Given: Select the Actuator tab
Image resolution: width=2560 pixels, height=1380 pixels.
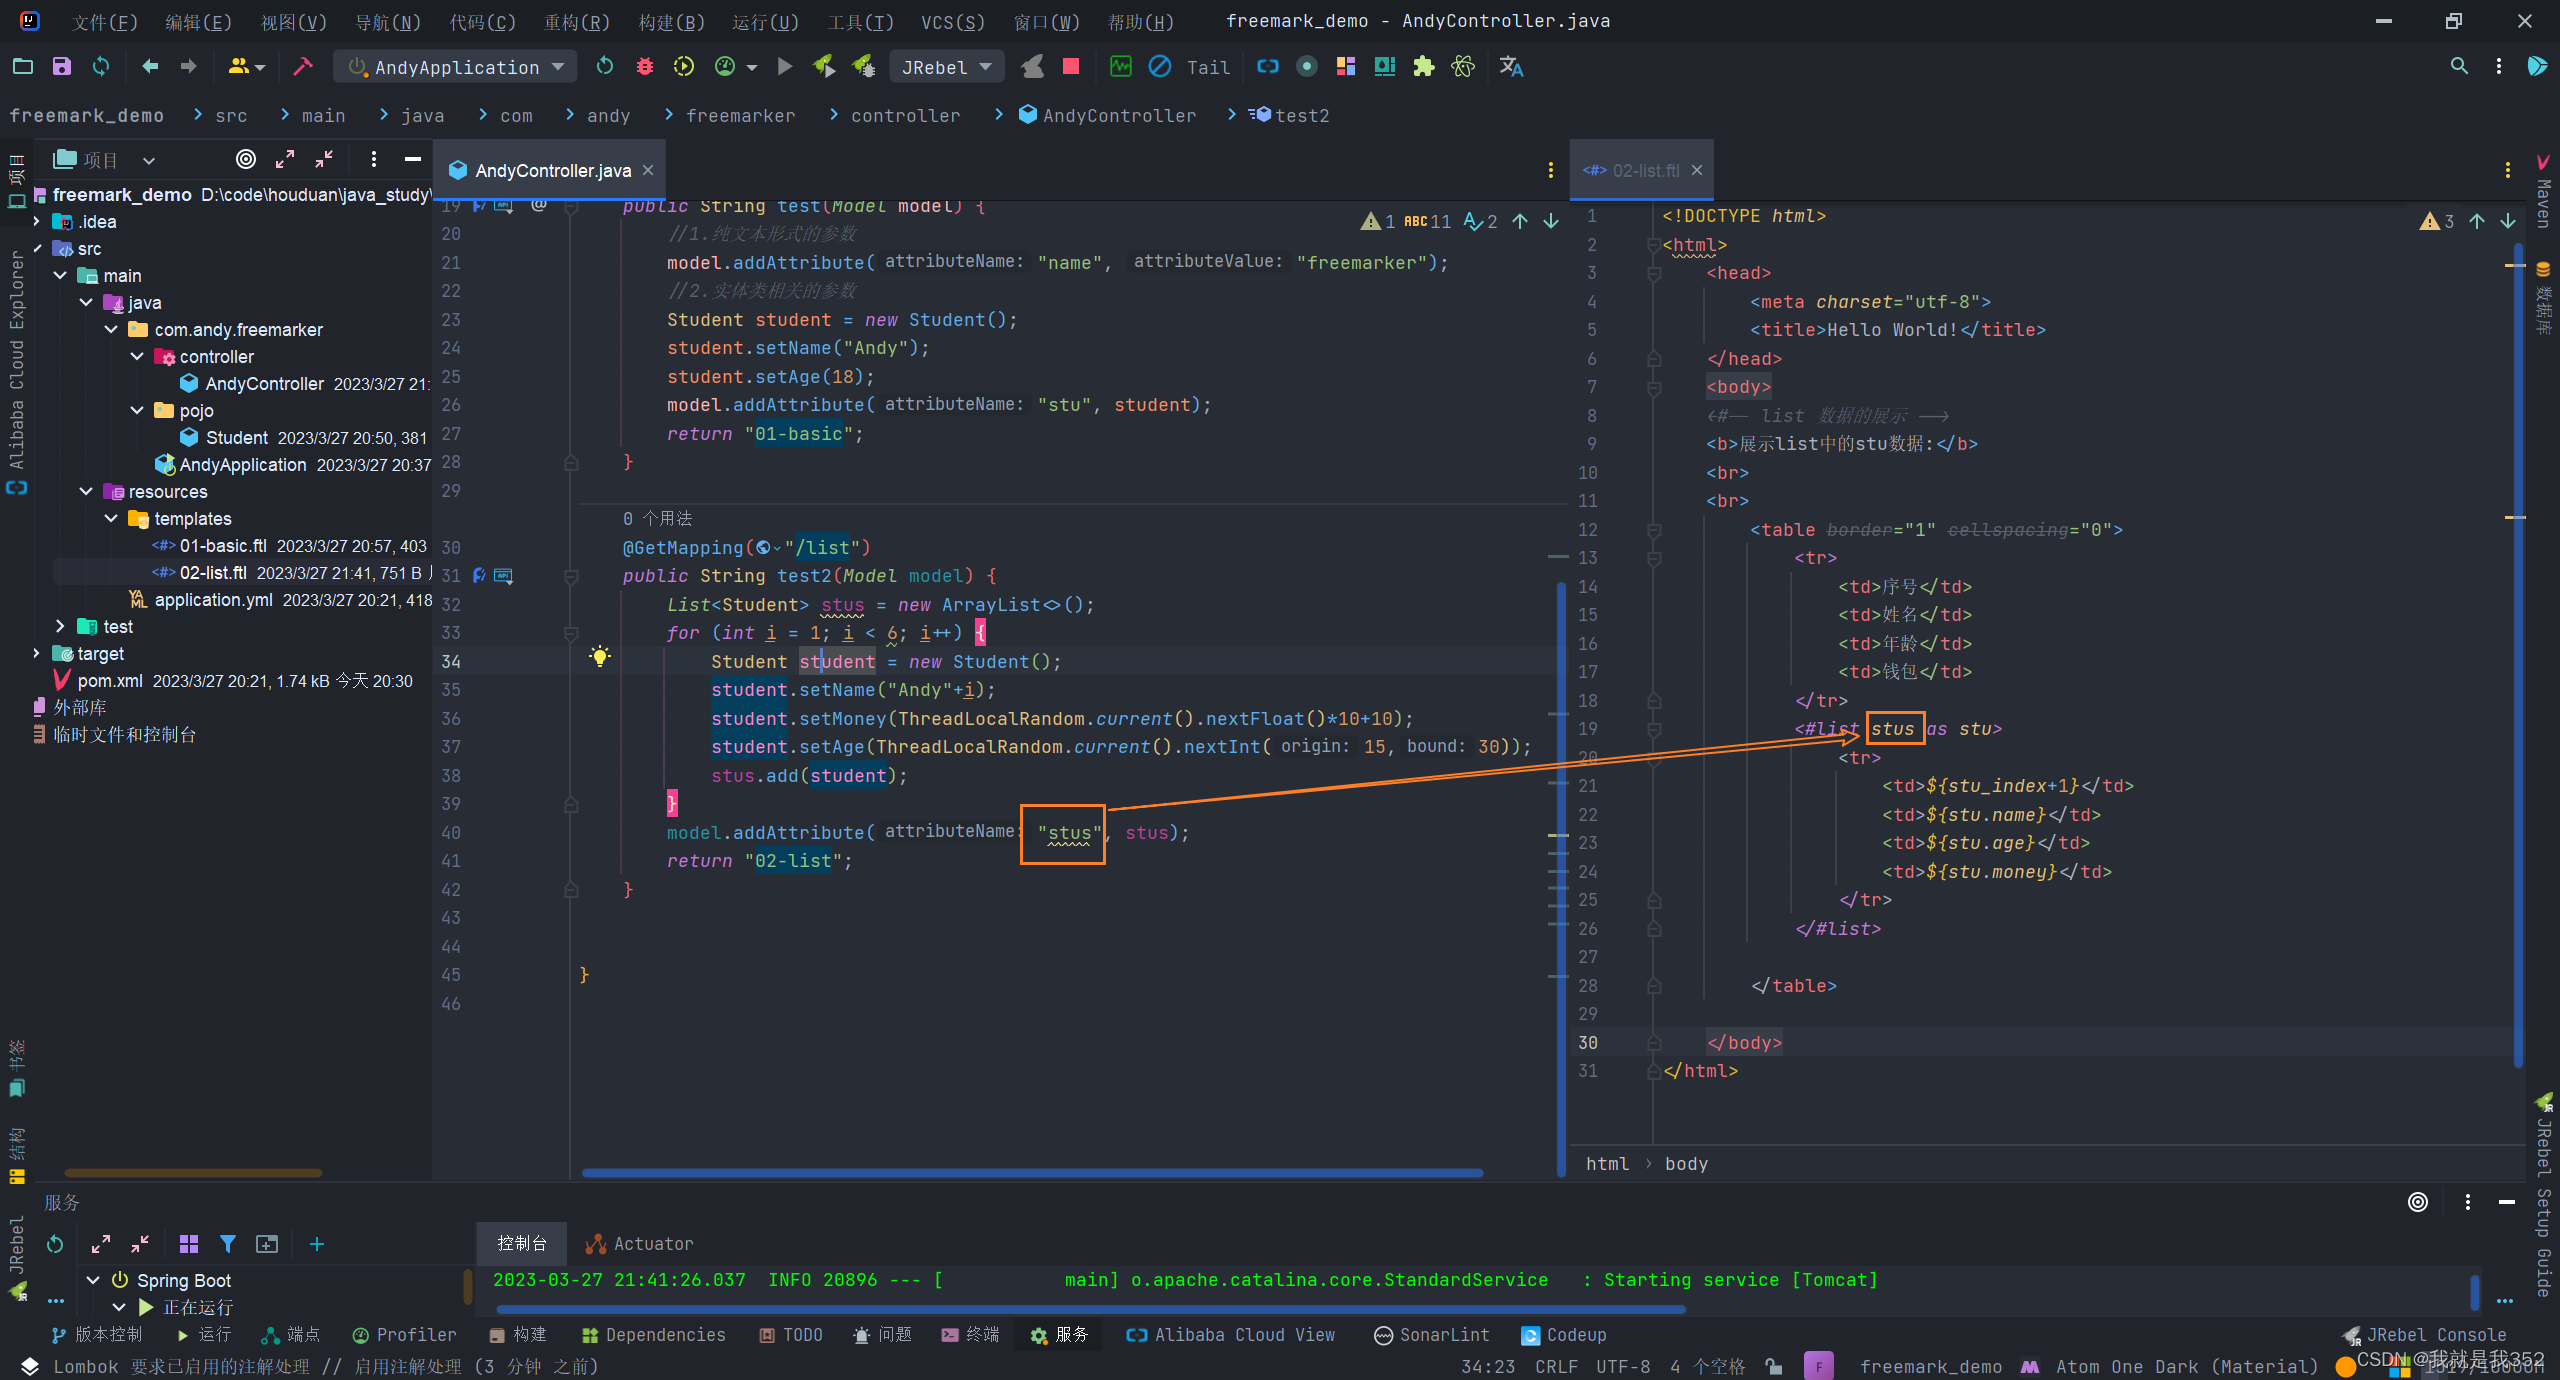Looking at the screenshot, I should (x=640, y=1244).
